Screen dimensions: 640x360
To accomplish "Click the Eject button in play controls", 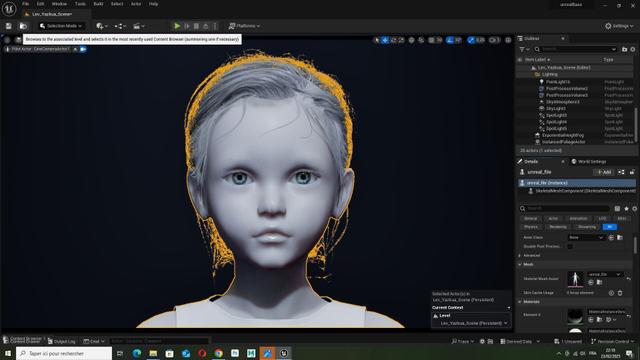I will click(206, 26).
